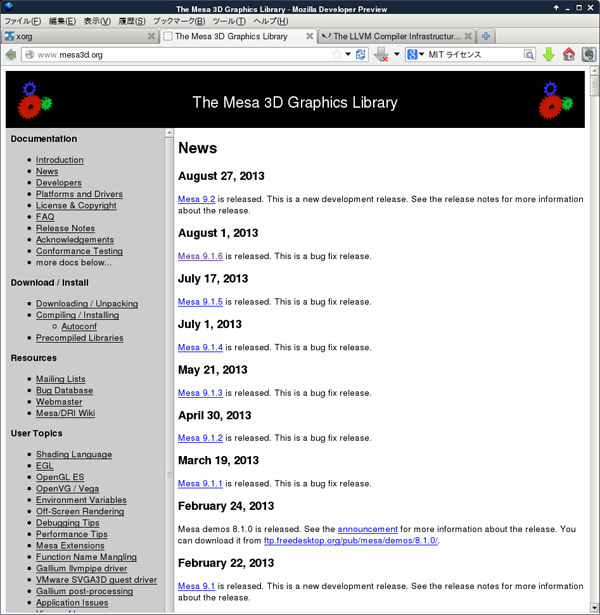Open the ヘルプ(H) menu
This screenshot has width=600, height=615.
271,21
